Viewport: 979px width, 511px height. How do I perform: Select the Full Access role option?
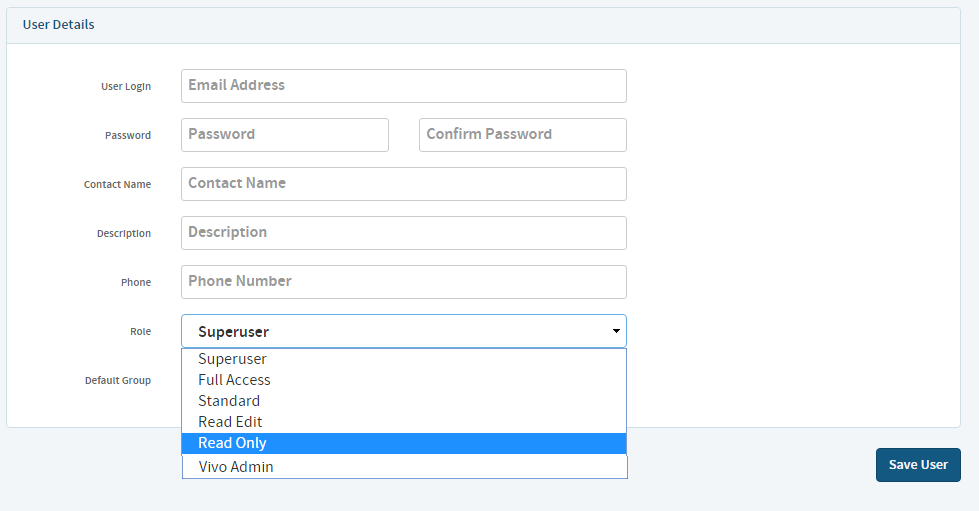404,380
